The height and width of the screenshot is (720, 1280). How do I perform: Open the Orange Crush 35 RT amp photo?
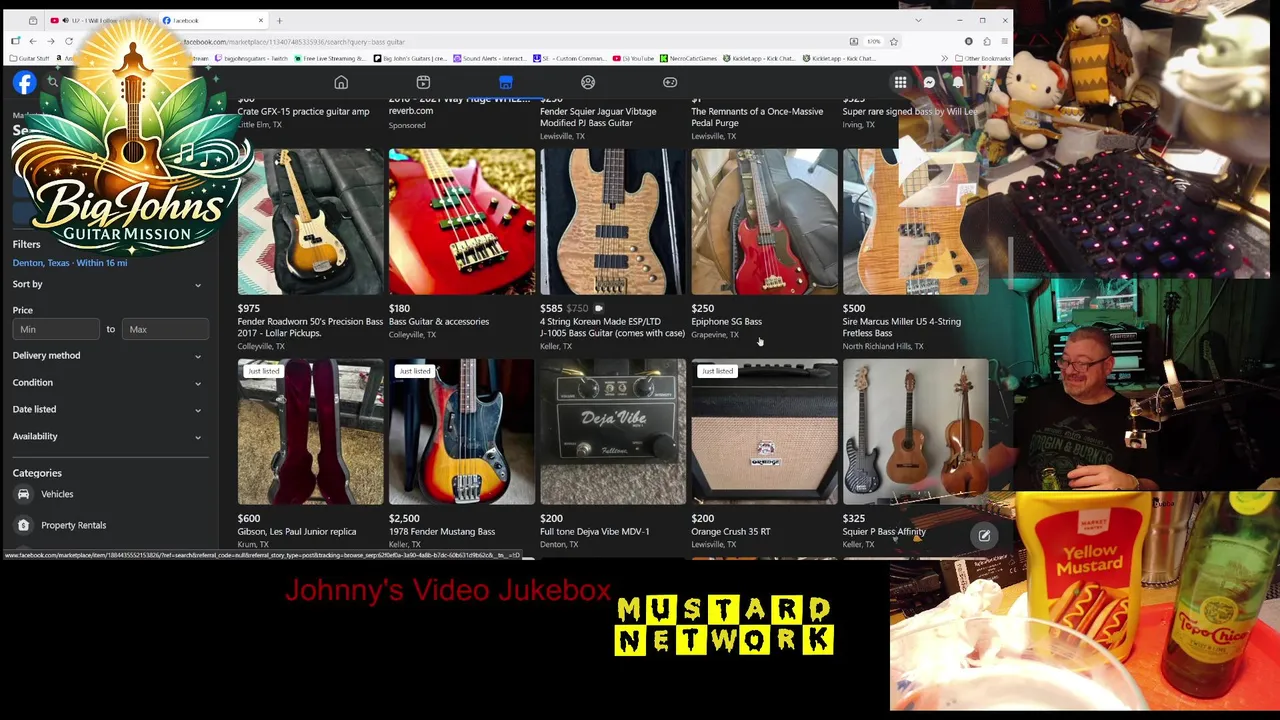[x=764, y=432]
